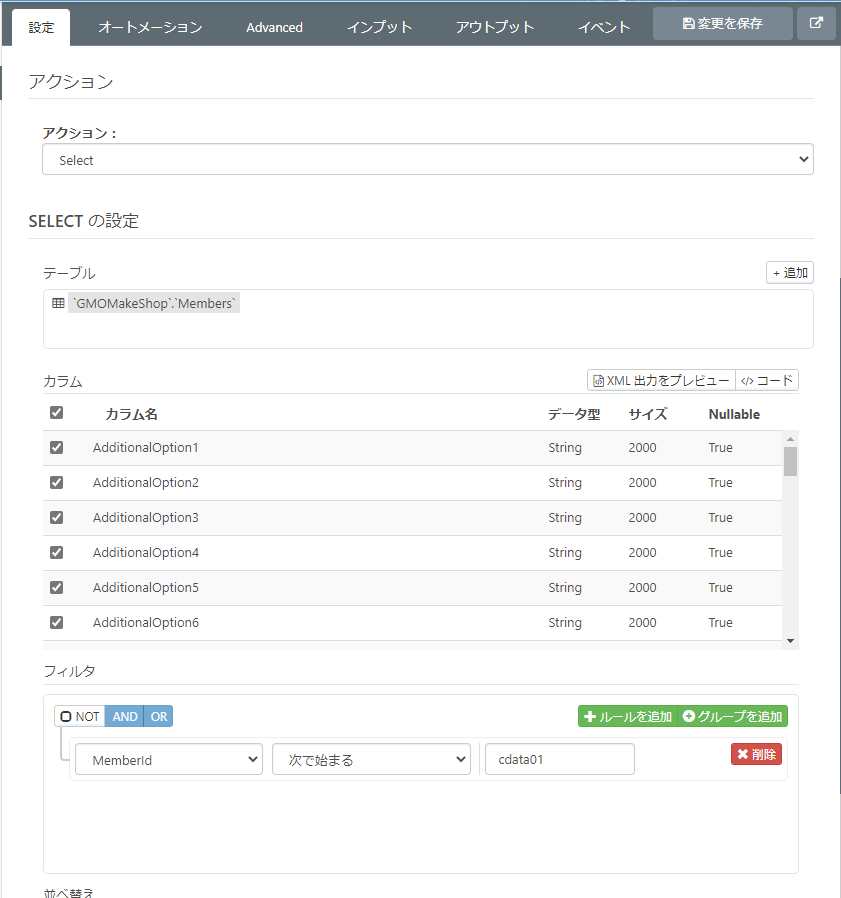Open the オートメーション tab
The height and width of the screenshot is (898, 841).
(150, 27)
